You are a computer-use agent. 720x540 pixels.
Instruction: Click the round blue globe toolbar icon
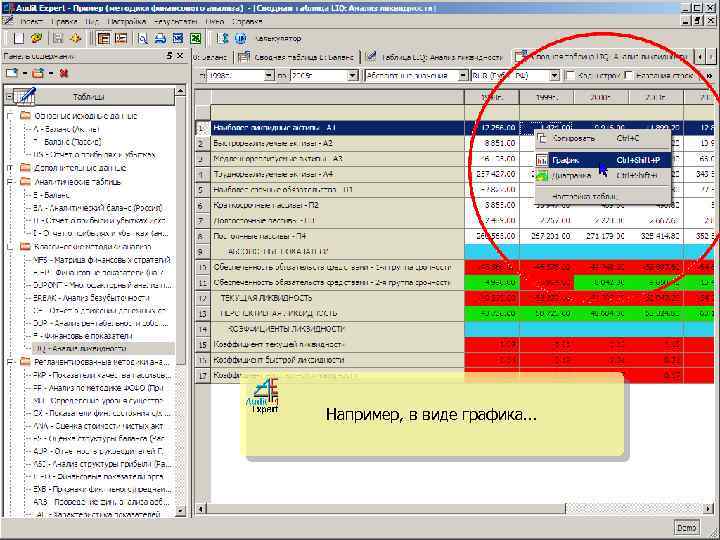241,39
